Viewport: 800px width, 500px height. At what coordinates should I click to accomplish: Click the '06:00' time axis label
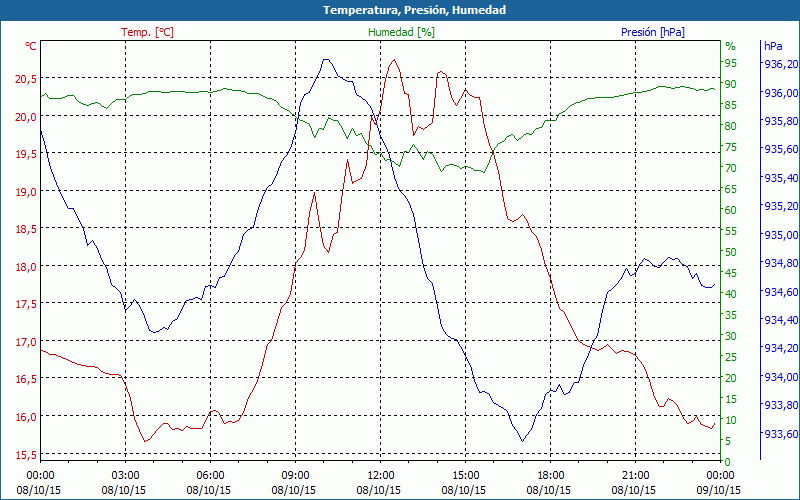210,476
